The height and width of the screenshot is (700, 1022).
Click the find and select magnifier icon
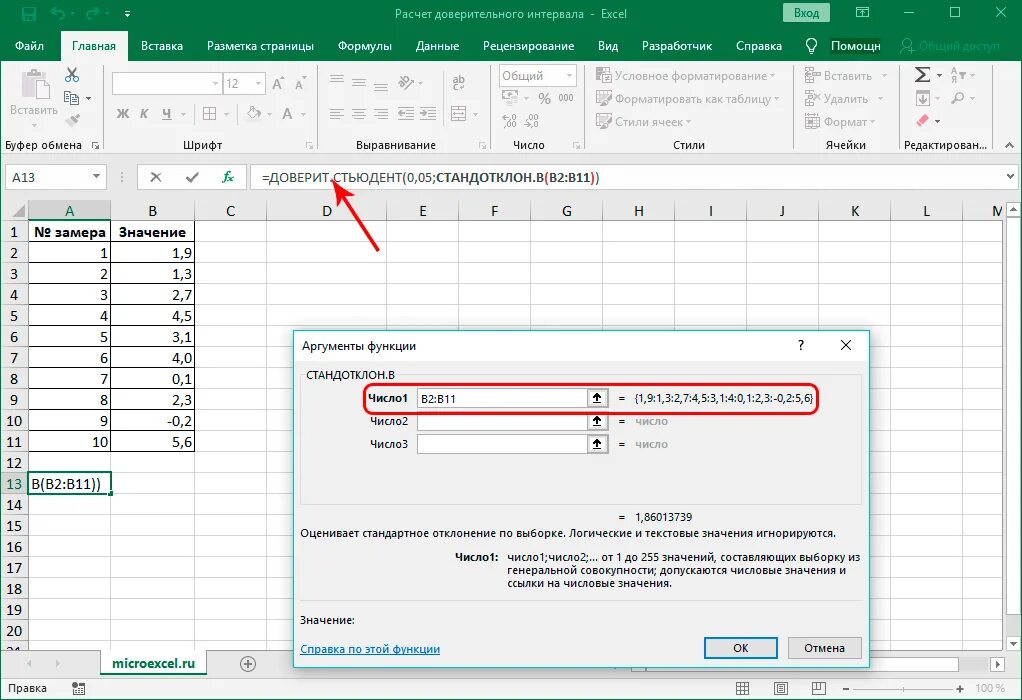tap(957, 98)
